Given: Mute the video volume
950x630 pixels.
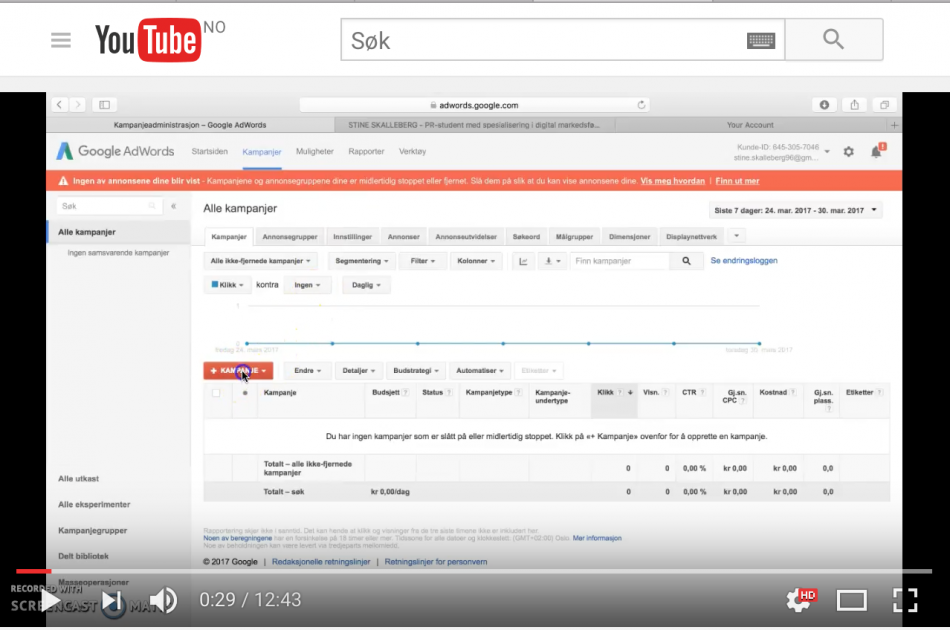Looking at the screenshot, I should point(163,600).
